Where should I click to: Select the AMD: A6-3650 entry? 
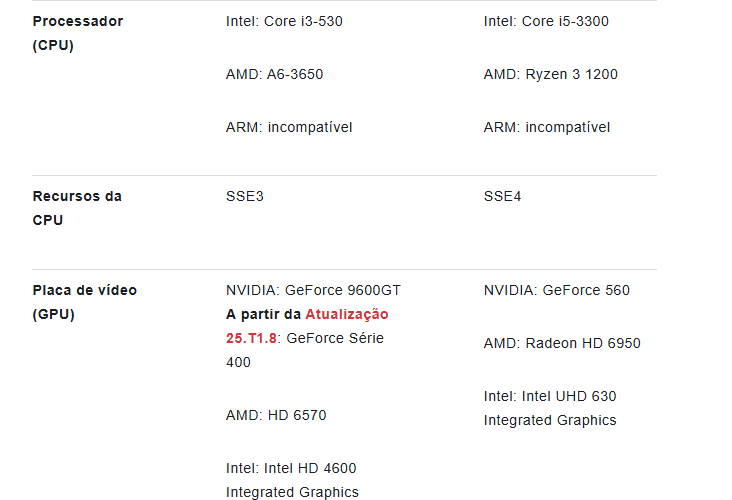274,74
